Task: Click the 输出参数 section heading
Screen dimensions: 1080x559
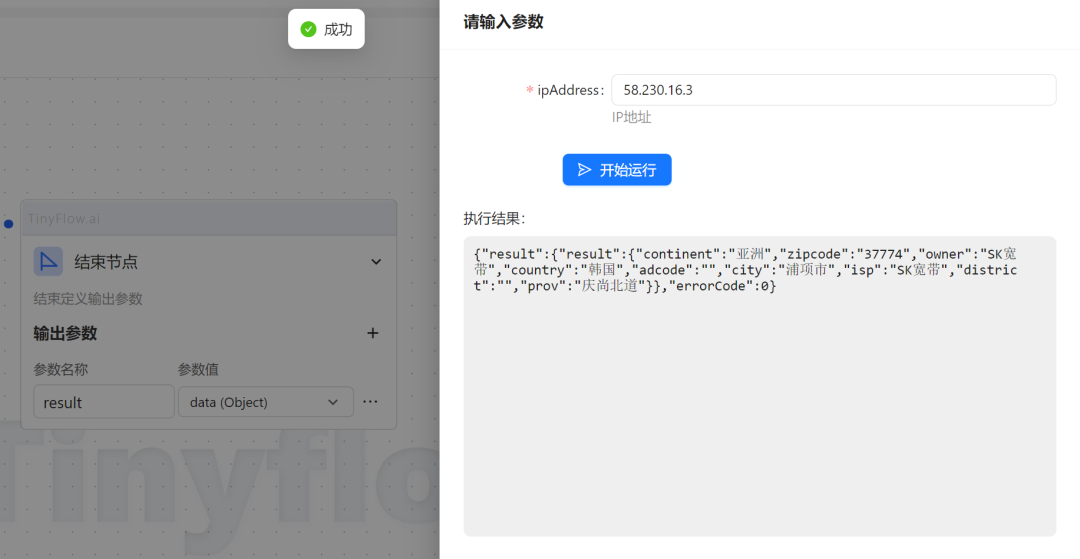Action: [x=65, y=333]
